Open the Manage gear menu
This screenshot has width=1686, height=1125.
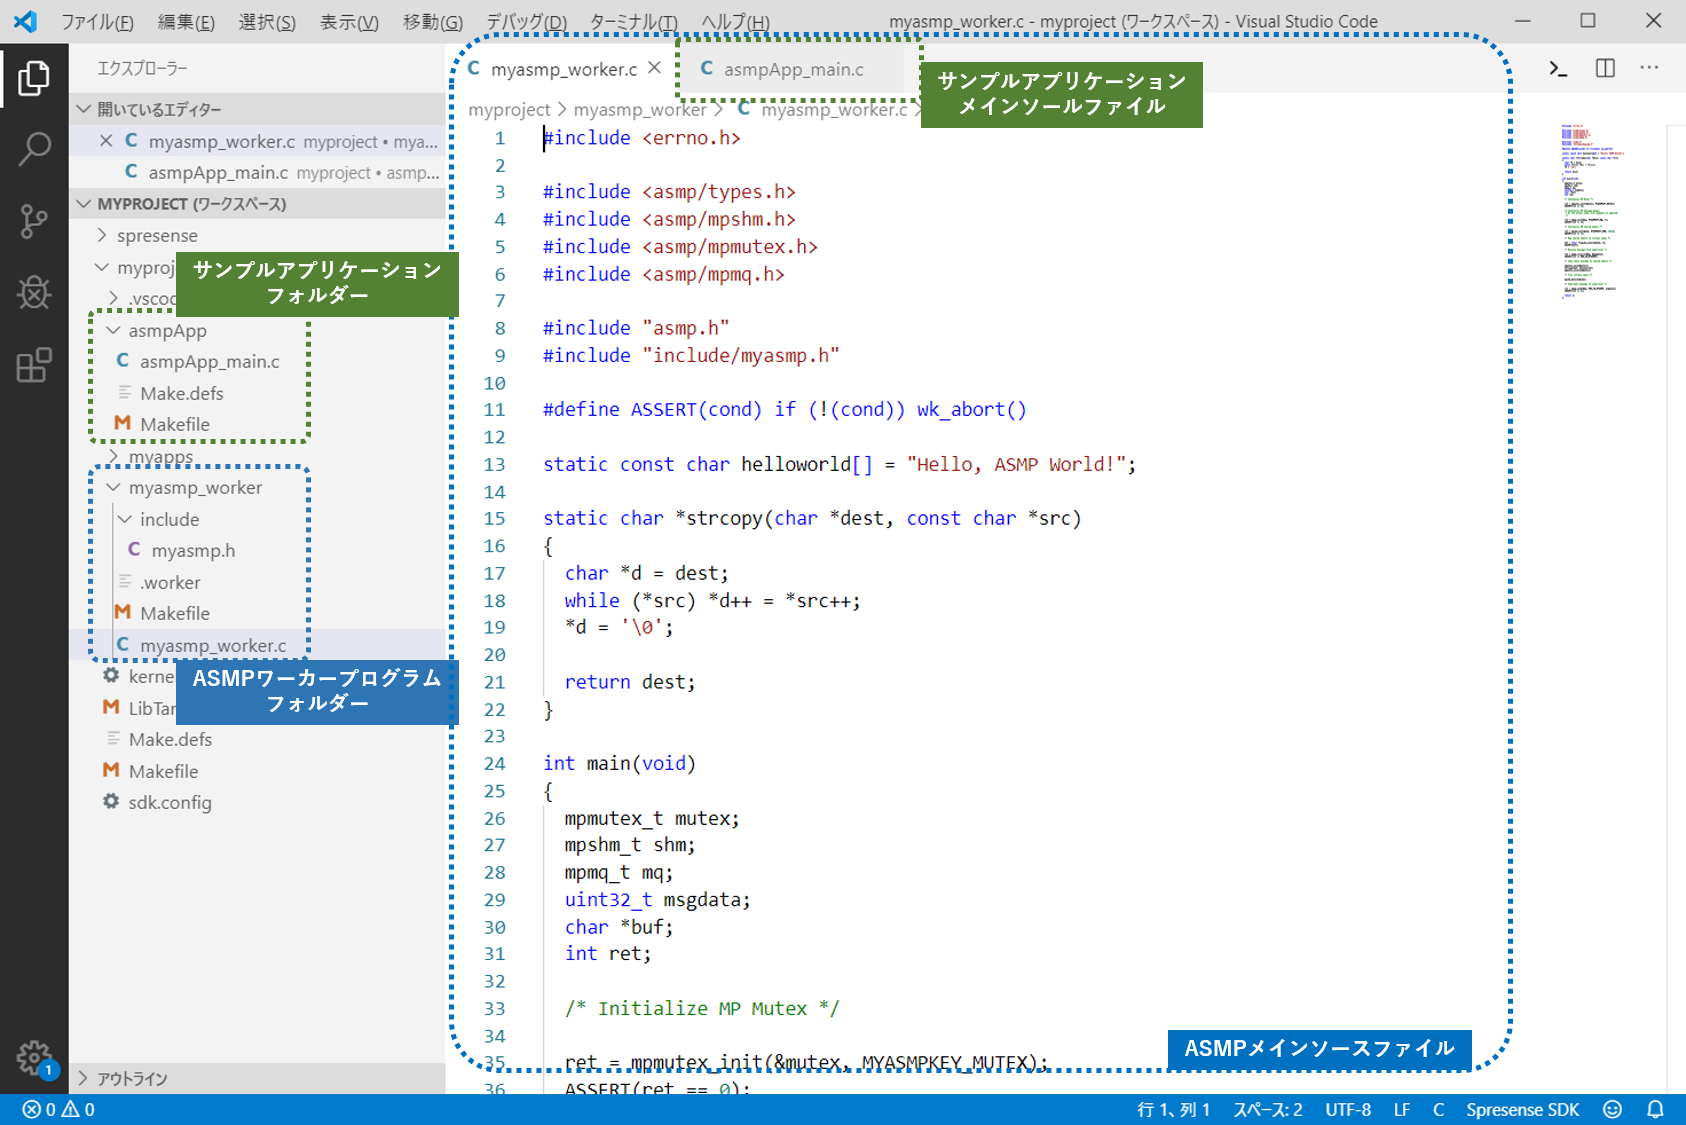pos(34,1057)
